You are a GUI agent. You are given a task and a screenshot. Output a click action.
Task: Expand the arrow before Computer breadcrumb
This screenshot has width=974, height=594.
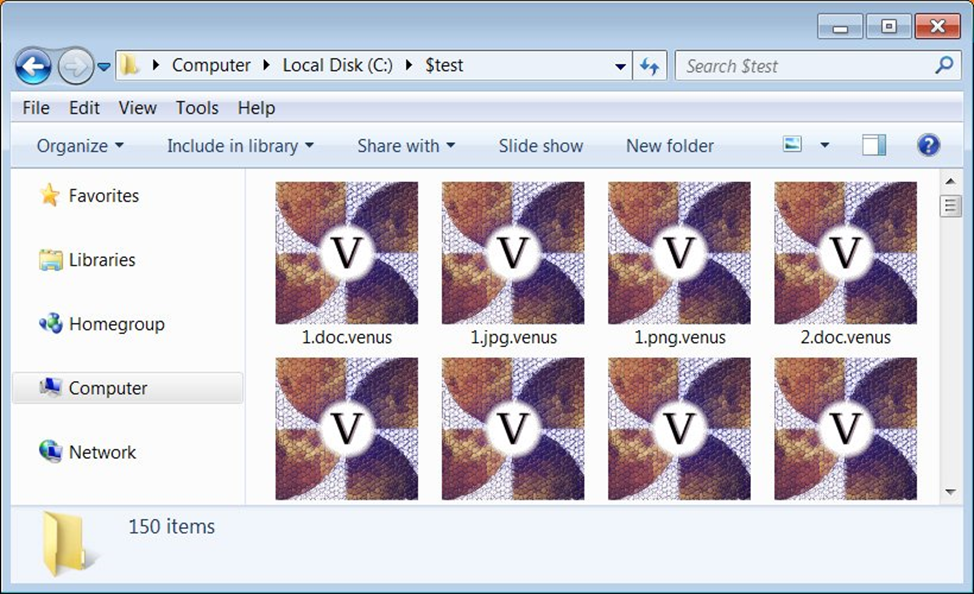pyautogui.click(x=155, y=65)
